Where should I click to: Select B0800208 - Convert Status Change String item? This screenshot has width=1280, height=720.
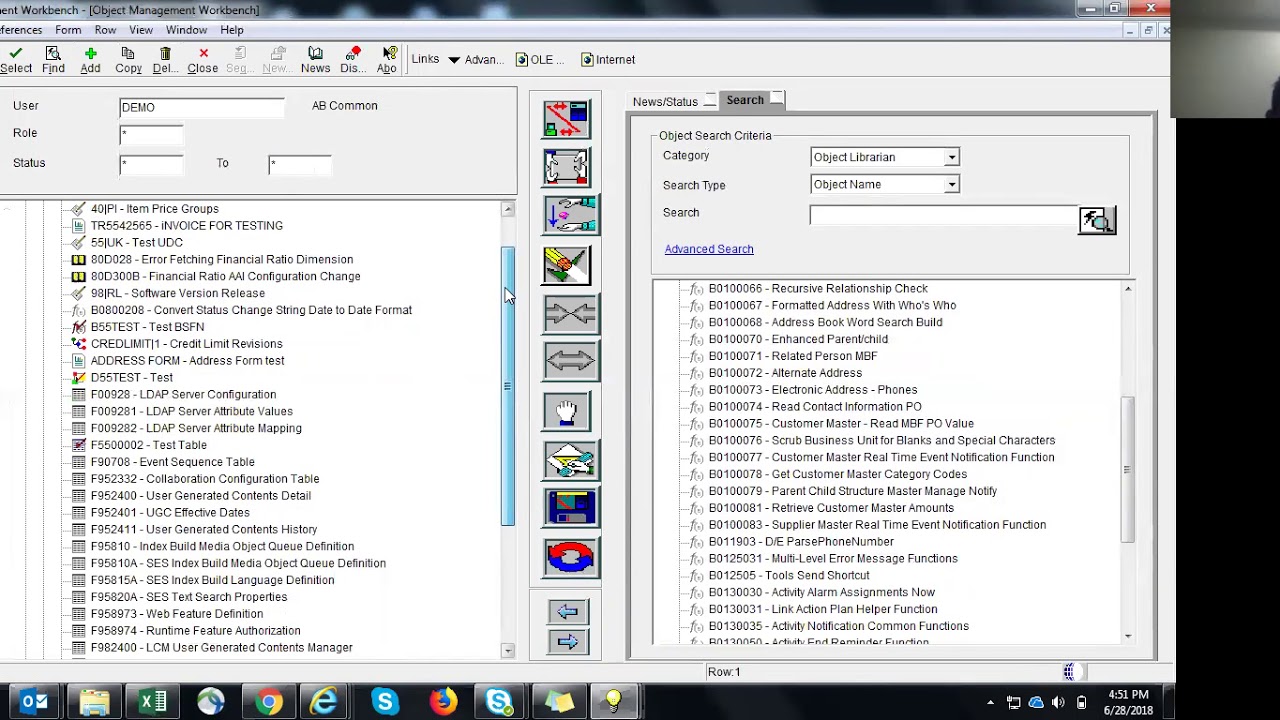click(x=251, y=310)
